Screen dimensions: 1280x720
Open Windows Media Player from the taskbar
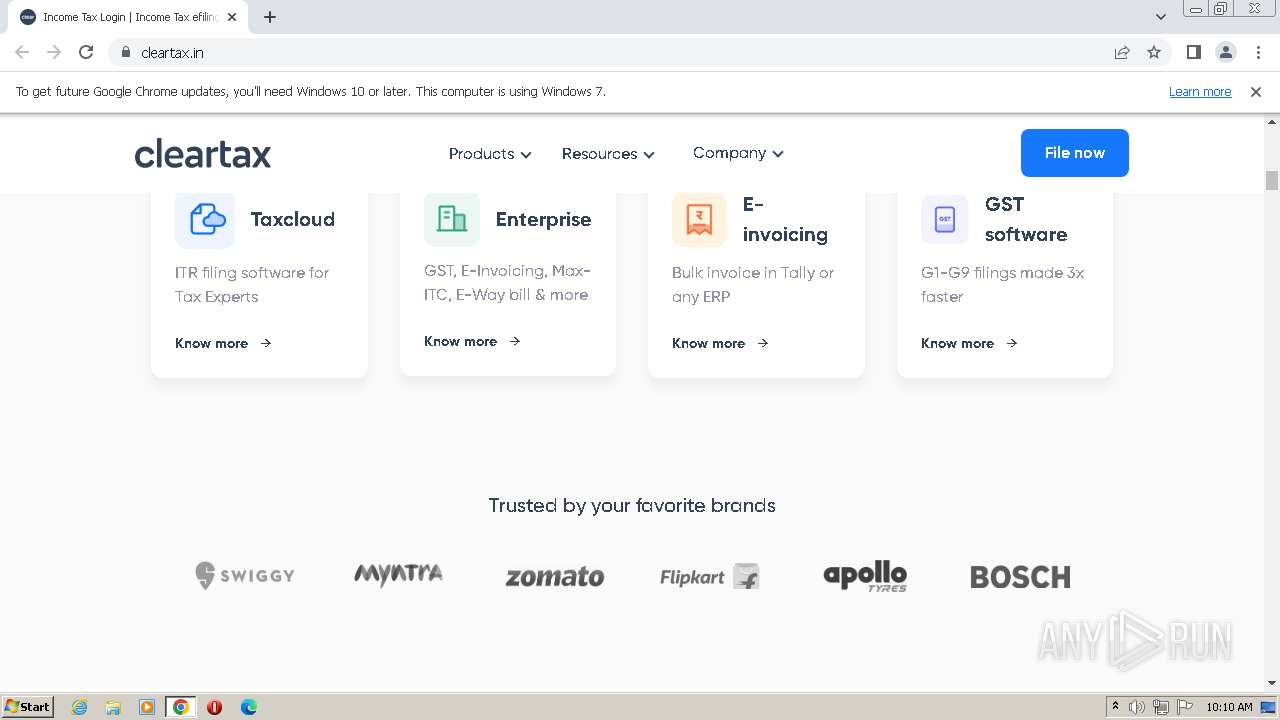(147, 707)
